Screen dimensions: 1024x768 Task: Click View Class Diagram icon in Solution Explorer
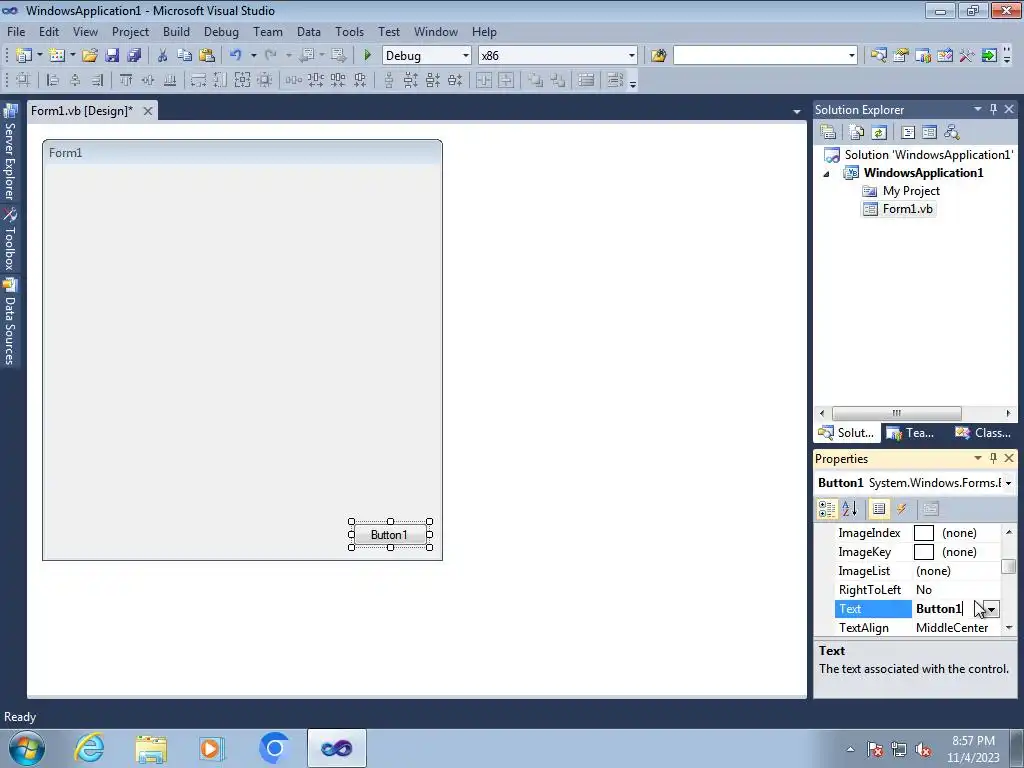point(952,133)
